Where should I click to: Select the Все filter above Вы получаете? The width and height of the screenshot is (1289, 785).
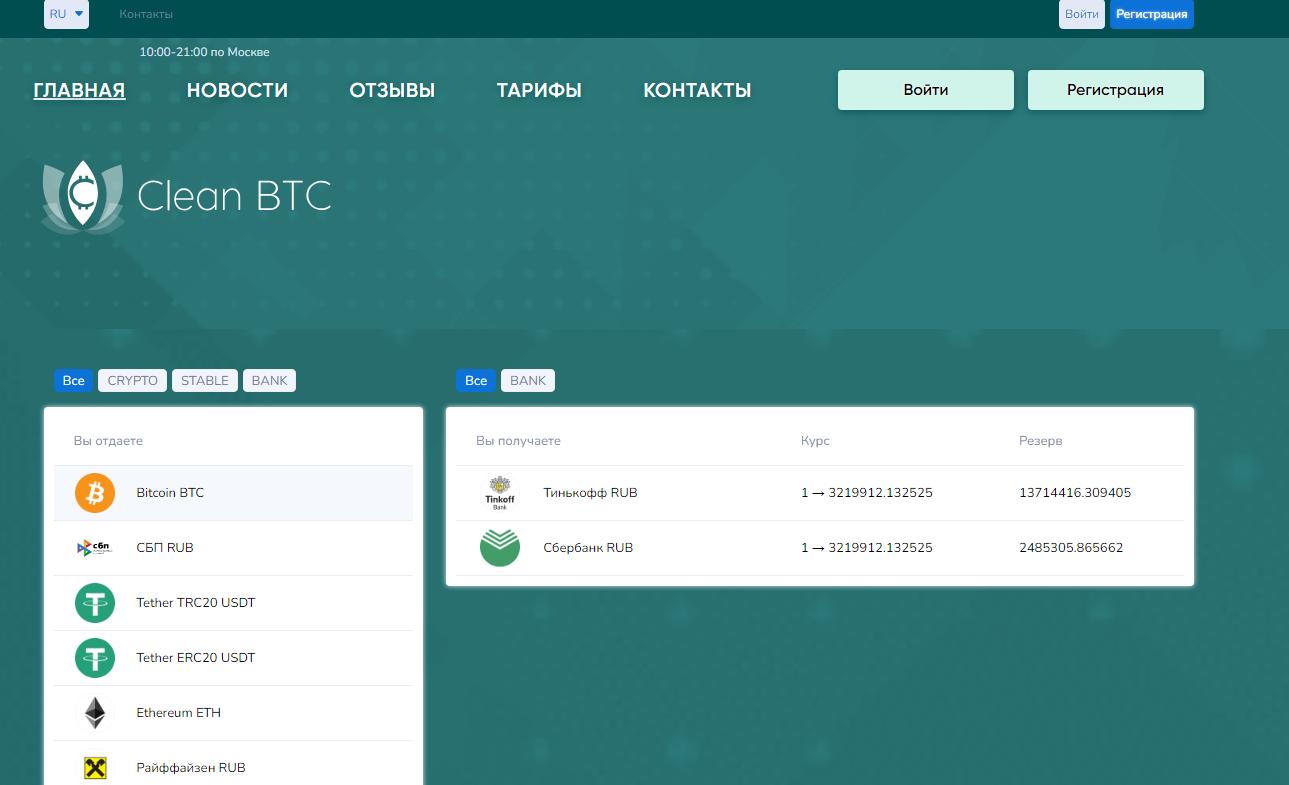476,381
